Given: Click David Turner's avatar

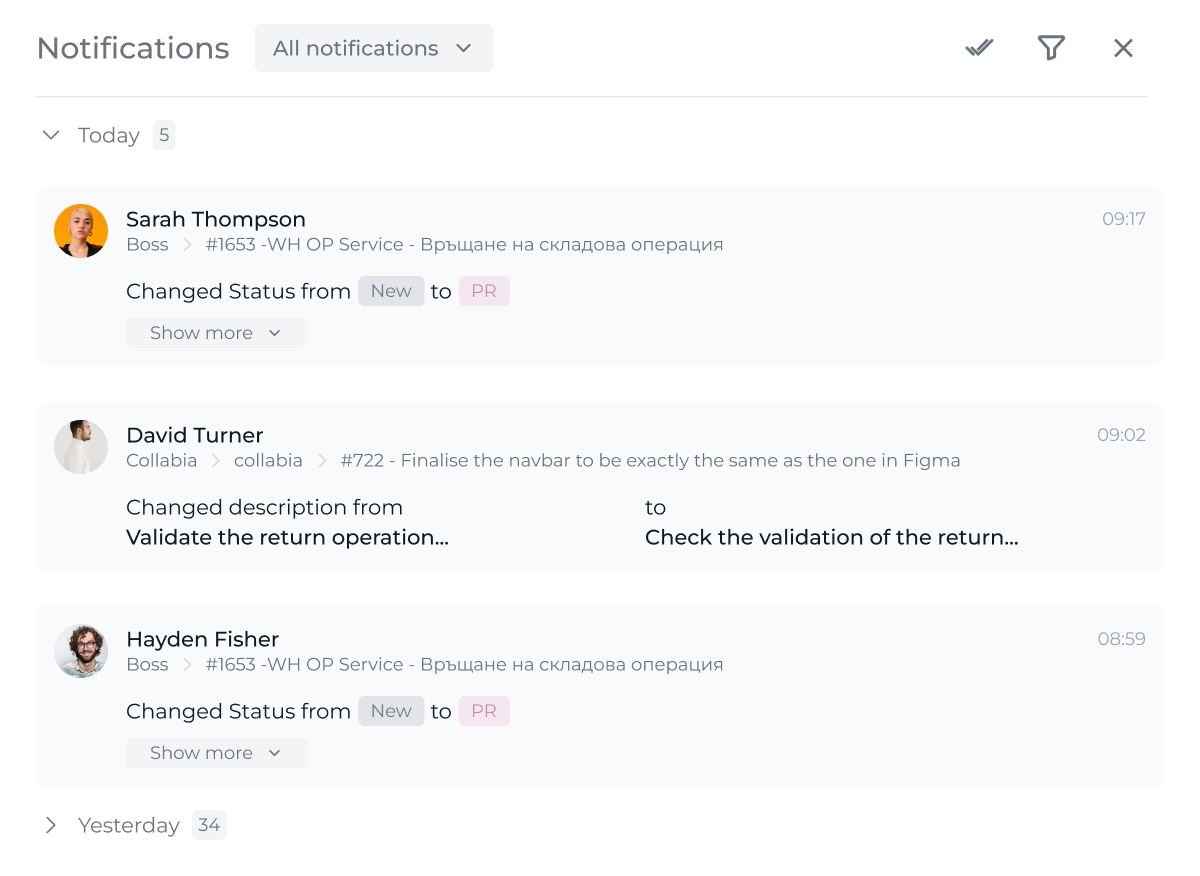Looking at the screenshot, I should click(x=81, y=446).
